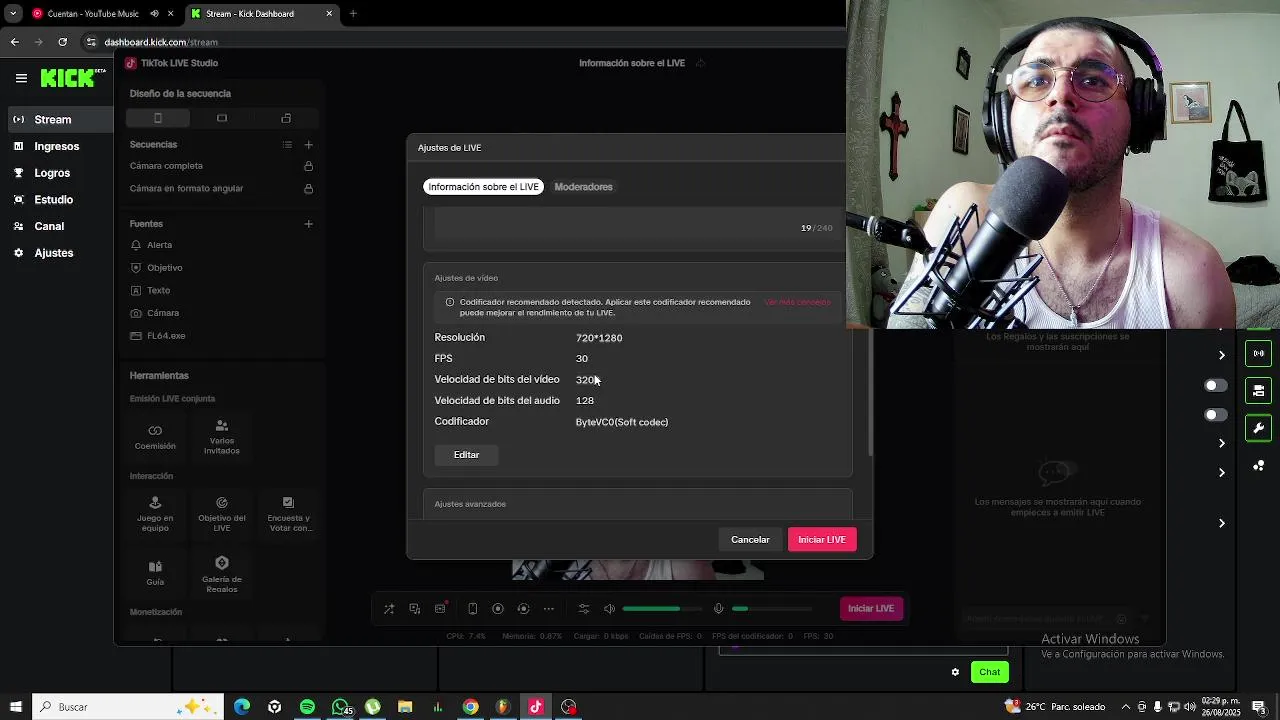The image size is (1280, 720).
Task: Open Ingresos in the Kick sidebar
Action: point(57,146)
